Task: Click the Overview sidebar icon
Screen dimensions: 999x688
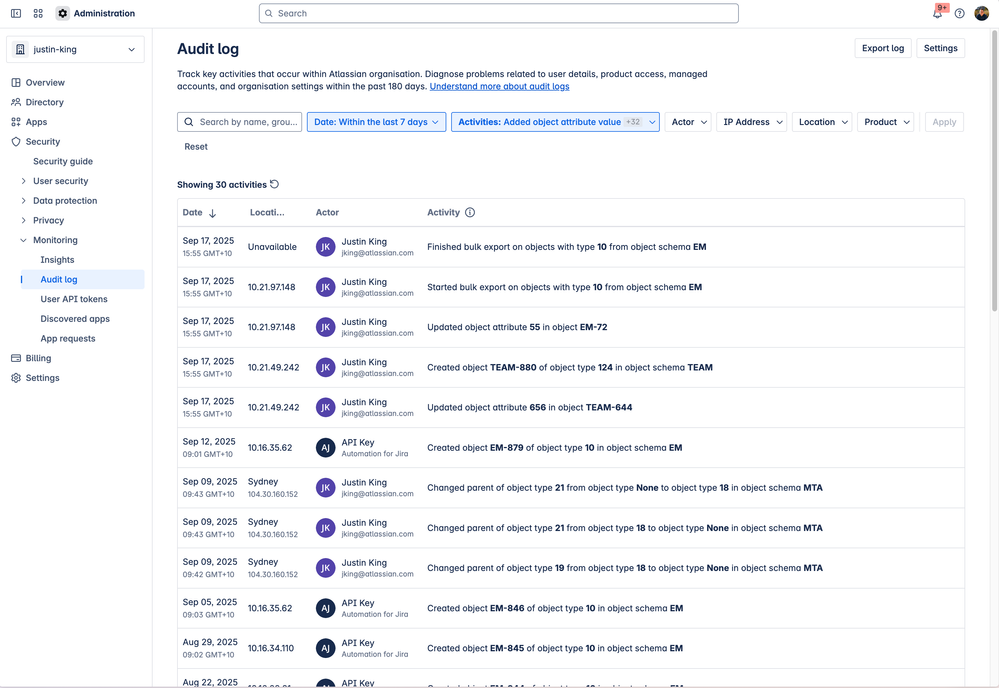Action: 16,82
